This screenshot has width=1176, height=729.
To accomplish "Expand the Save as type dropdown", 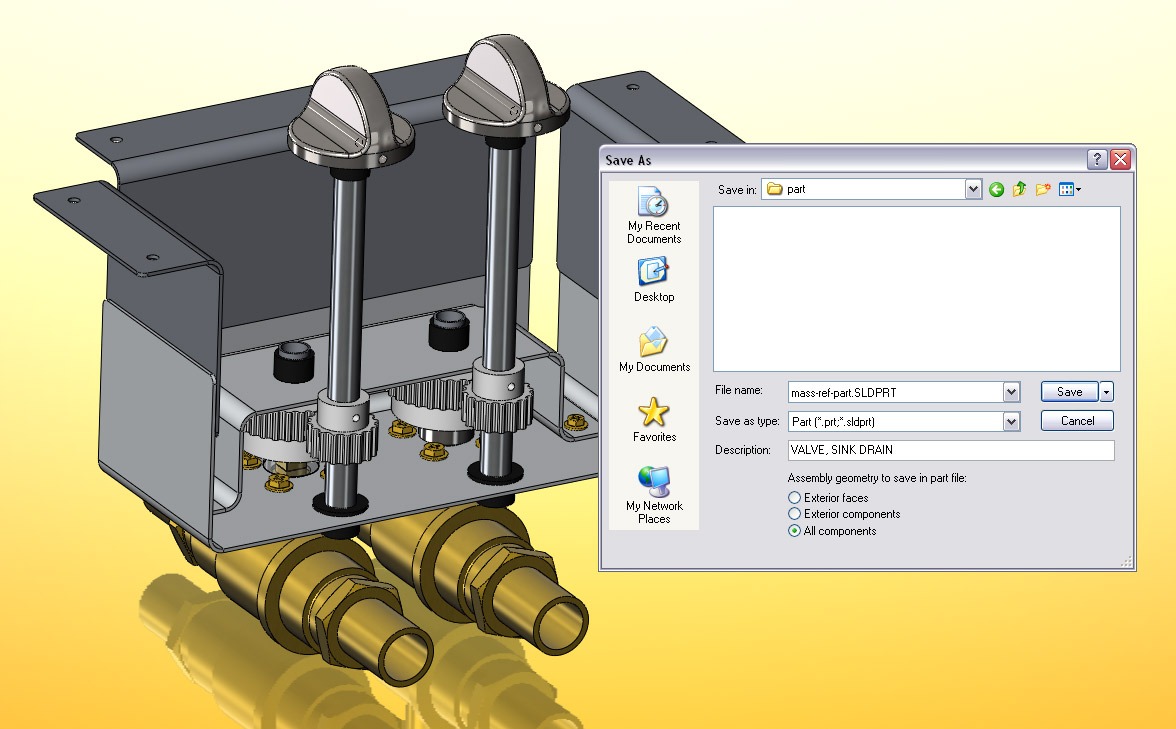I will point(1011,422).
